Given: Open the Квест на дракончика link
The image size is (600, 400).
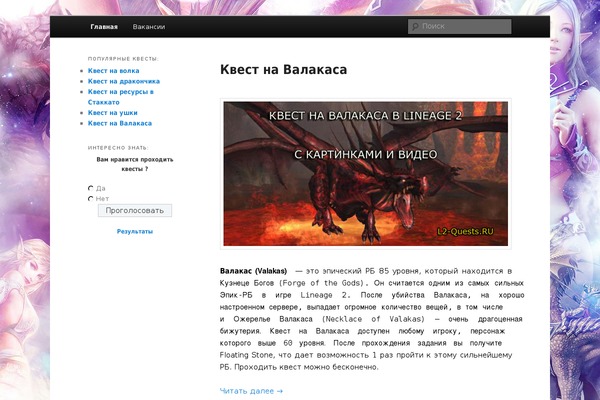Looking at the screenshot, I should coord(124,81).
